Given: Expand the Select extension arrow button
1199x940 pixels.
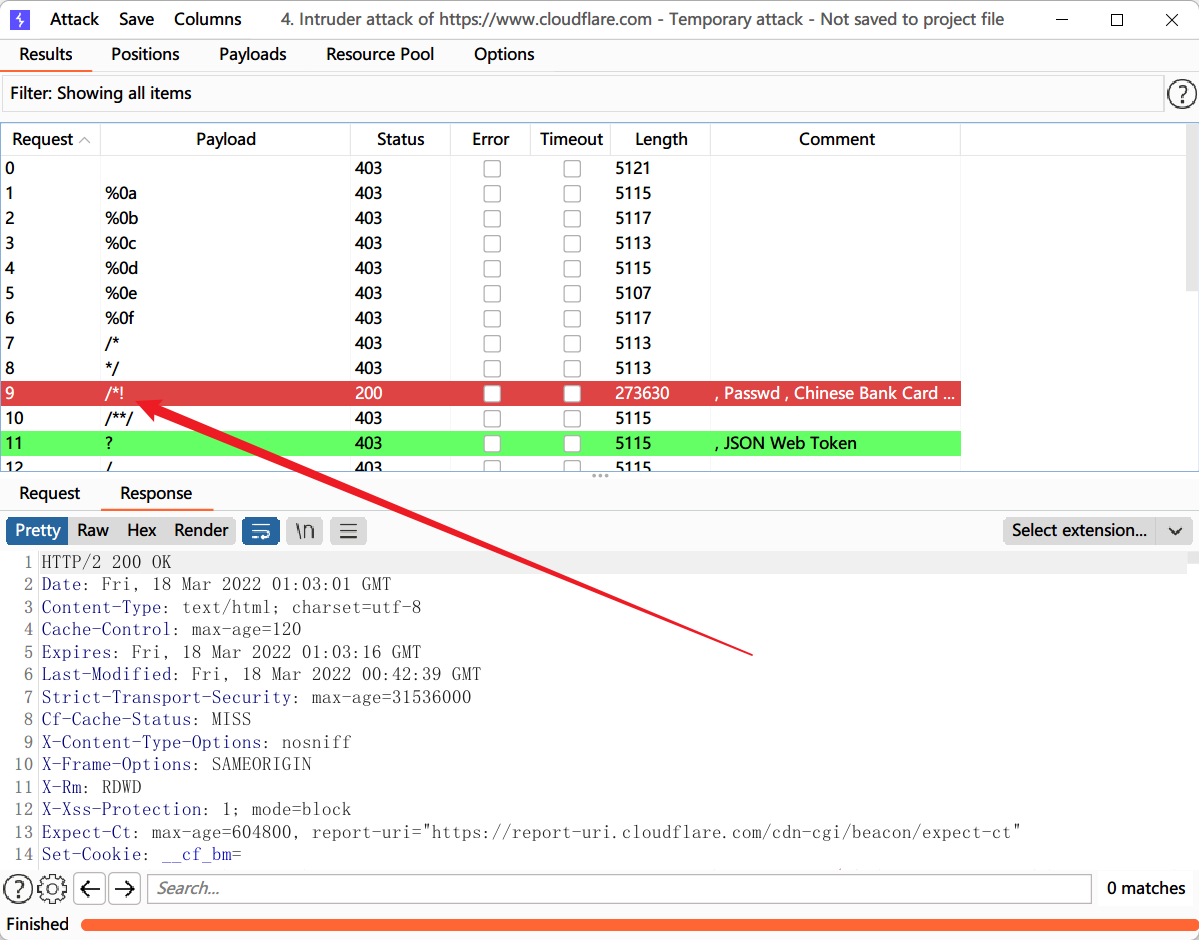Looking at the screenshot, I should pos(1175,531).
